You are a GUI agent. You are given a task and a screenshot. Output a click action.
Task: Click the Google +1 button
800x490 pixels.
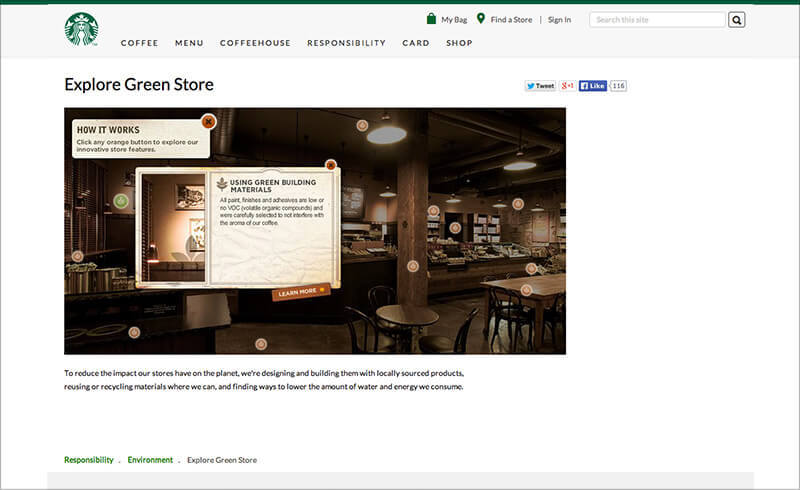(567, 86)
